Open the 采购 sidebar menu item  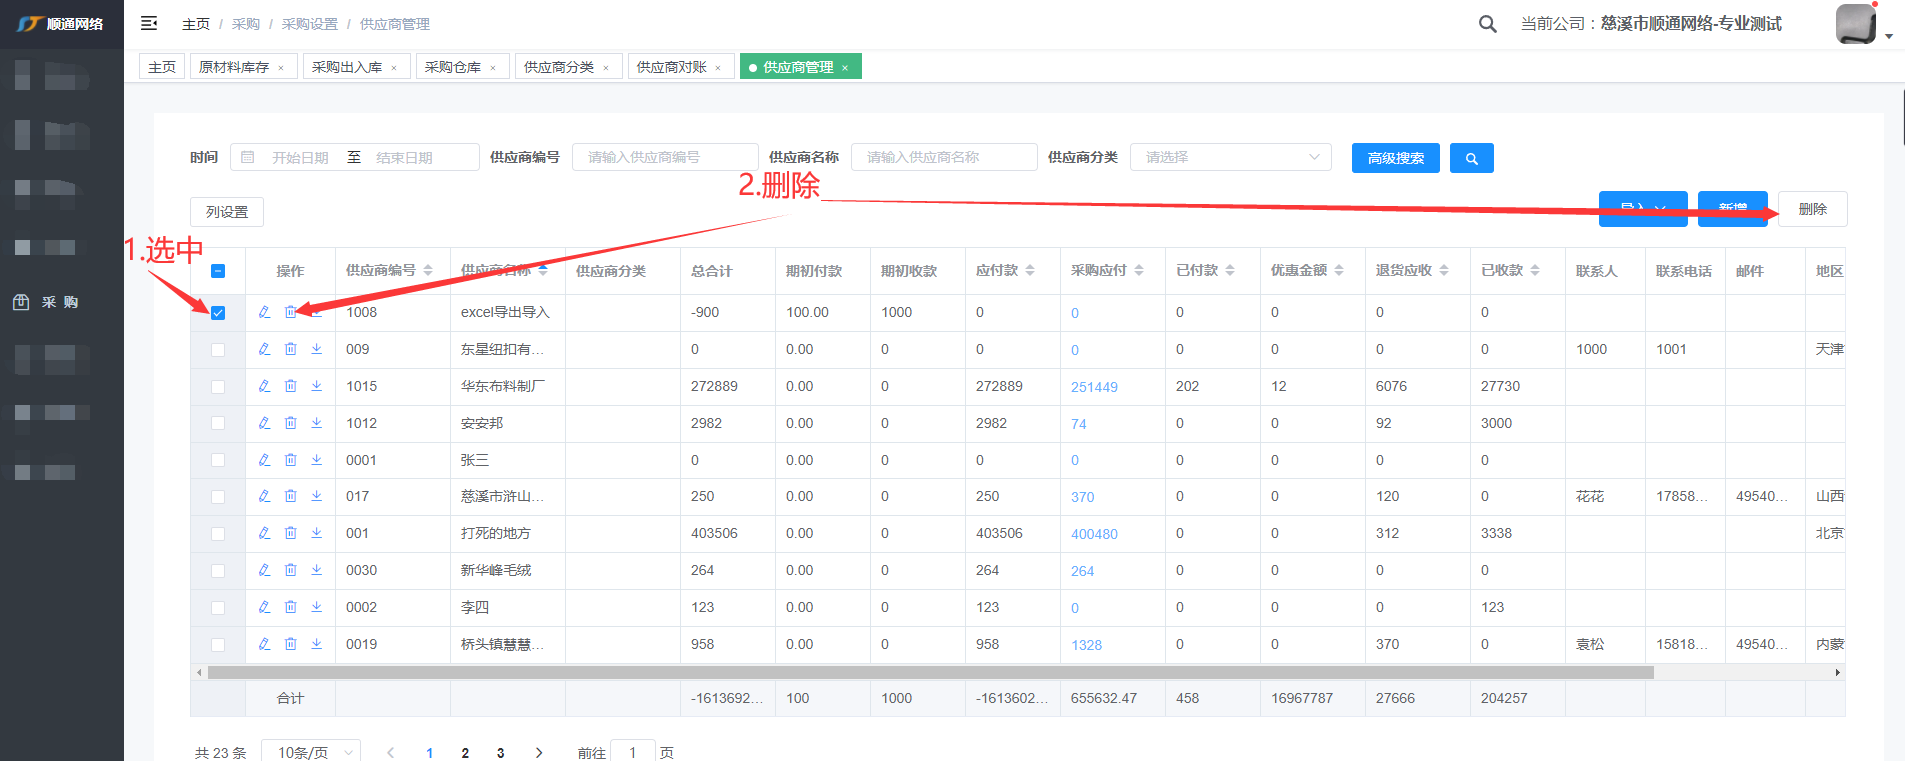click(x=60, y=302)
